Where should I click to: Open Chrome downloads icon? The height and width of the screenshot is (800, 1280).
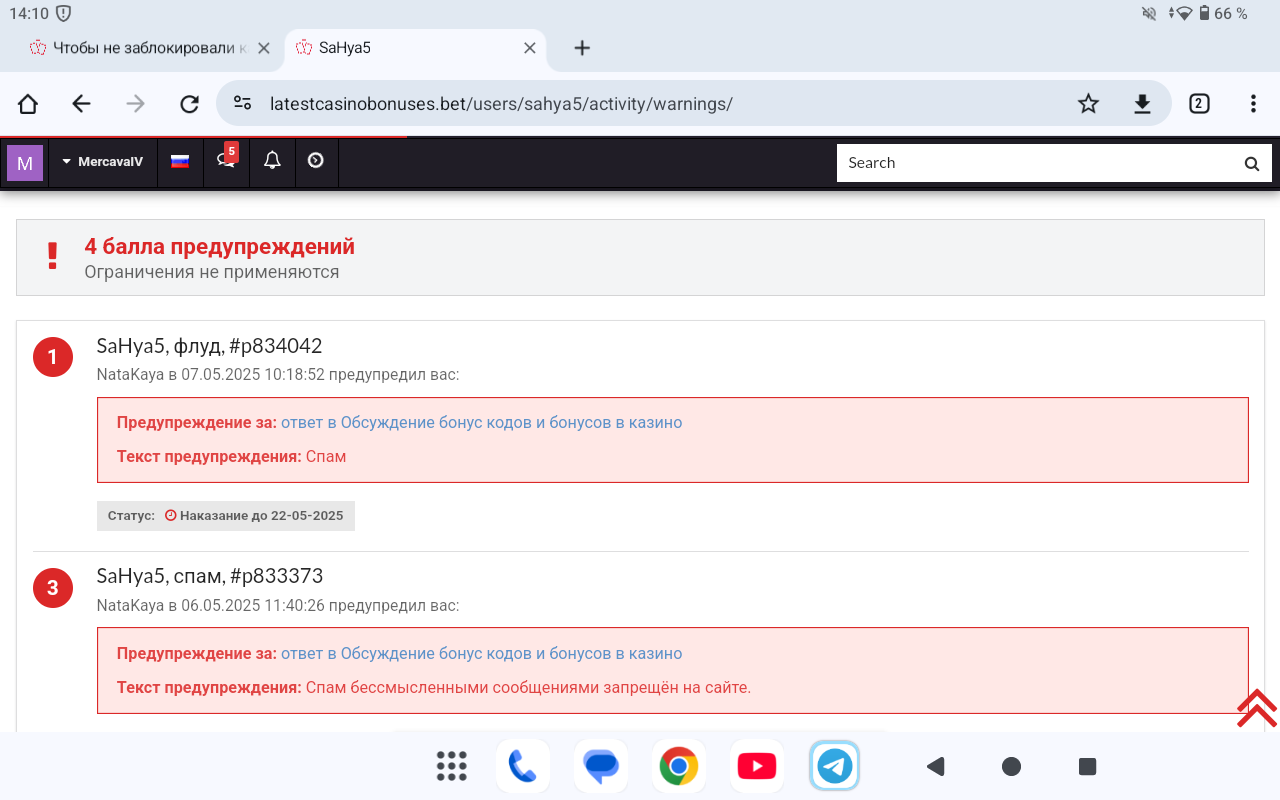point(1142,104)
